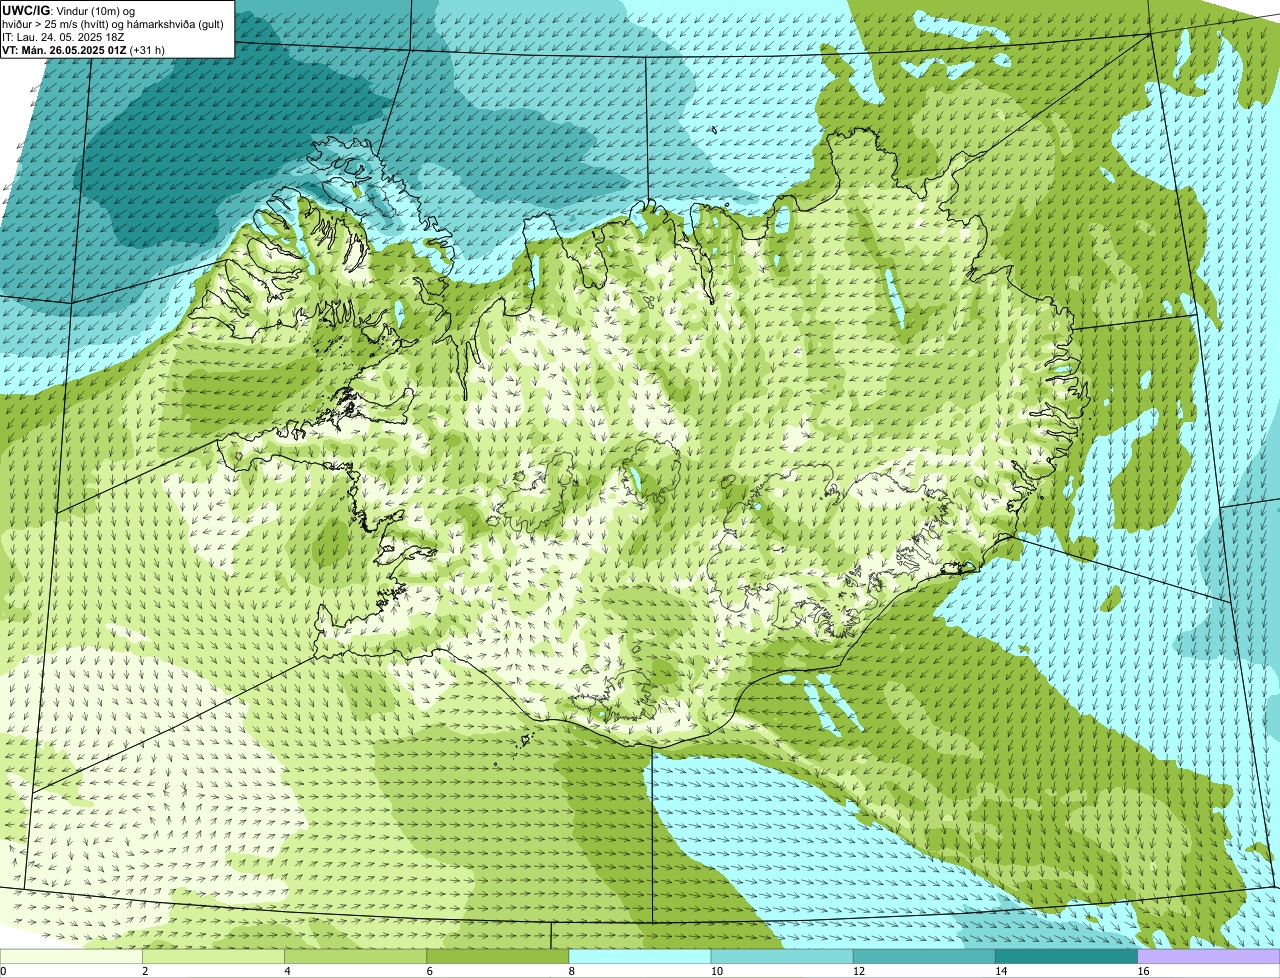Click the 'IT: Lau. 24. 05. 2025 18Z' line

coord(63,37)
